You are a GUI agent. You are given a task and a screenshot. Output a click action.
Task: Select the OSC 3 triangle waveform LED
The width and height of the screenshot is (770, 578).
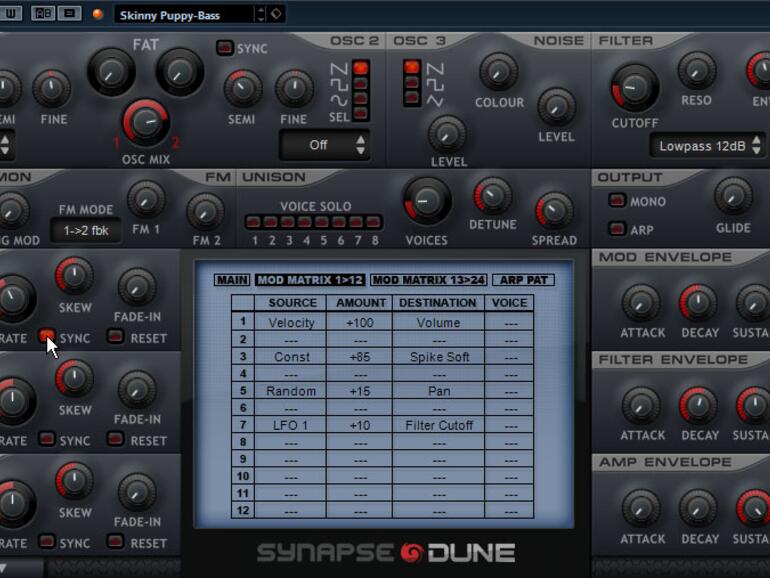tap(412, 98)
